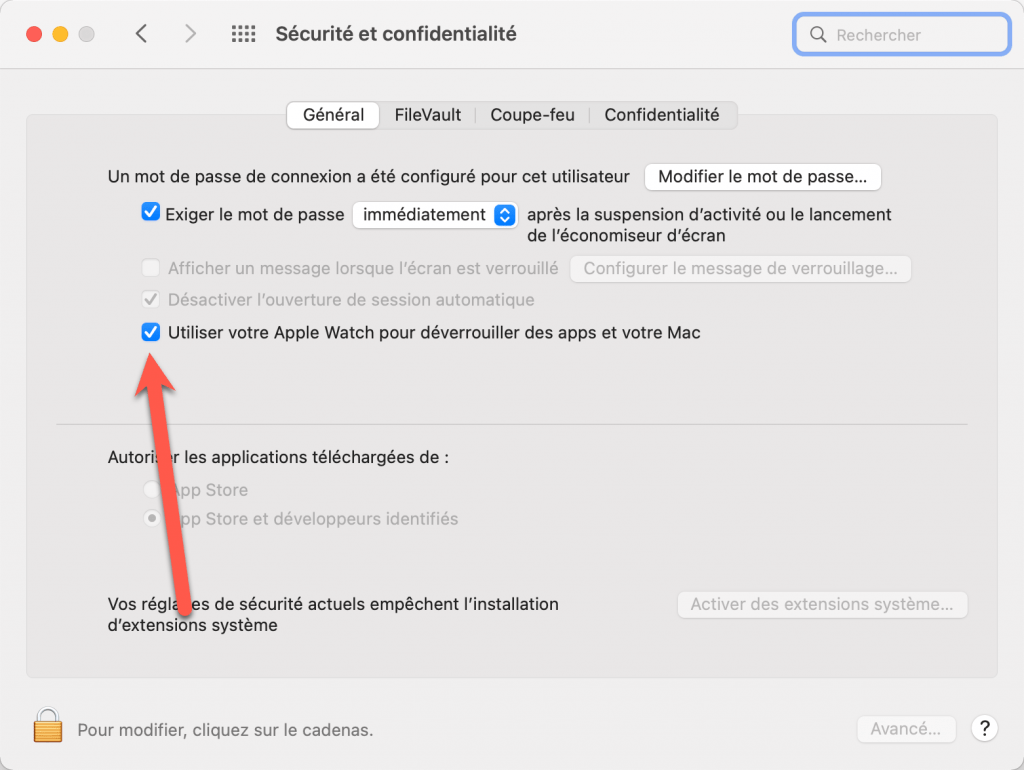1024x770 pixels.
Task: Go back with the left chevron
Action: pyautogui.click(x=141, y=33)
